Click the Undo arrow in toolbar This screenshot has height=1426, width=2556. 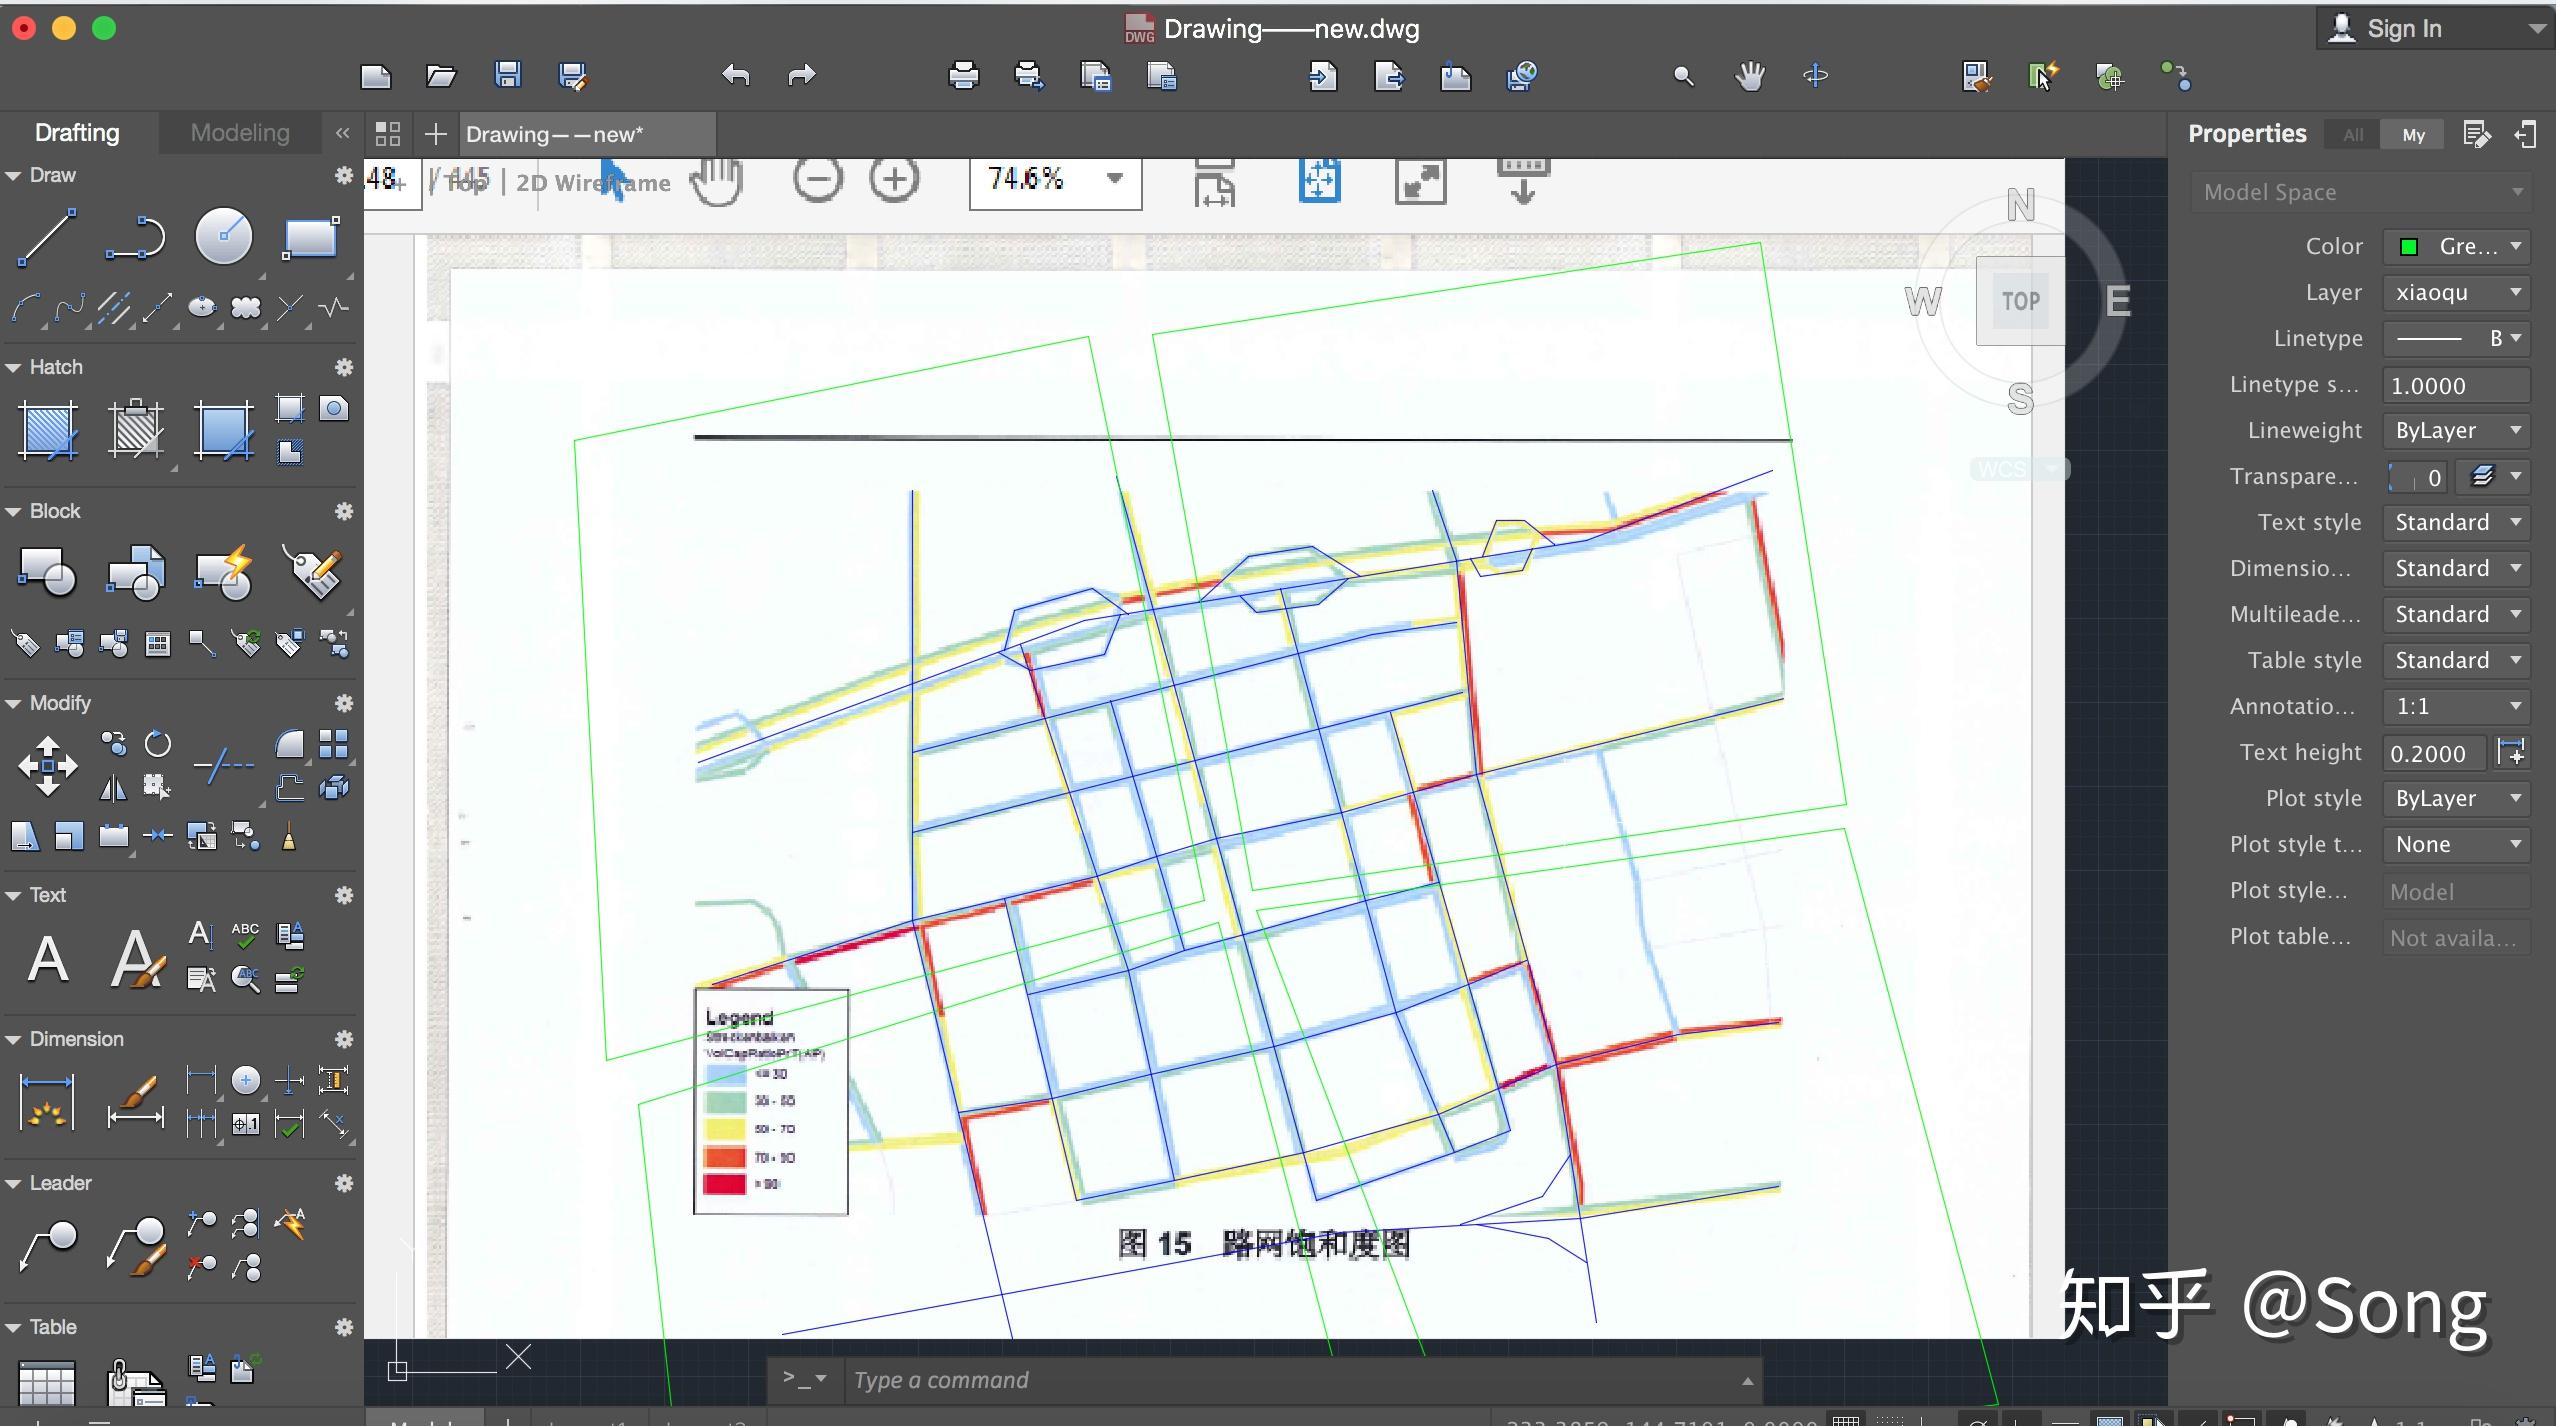click(736, 76)
